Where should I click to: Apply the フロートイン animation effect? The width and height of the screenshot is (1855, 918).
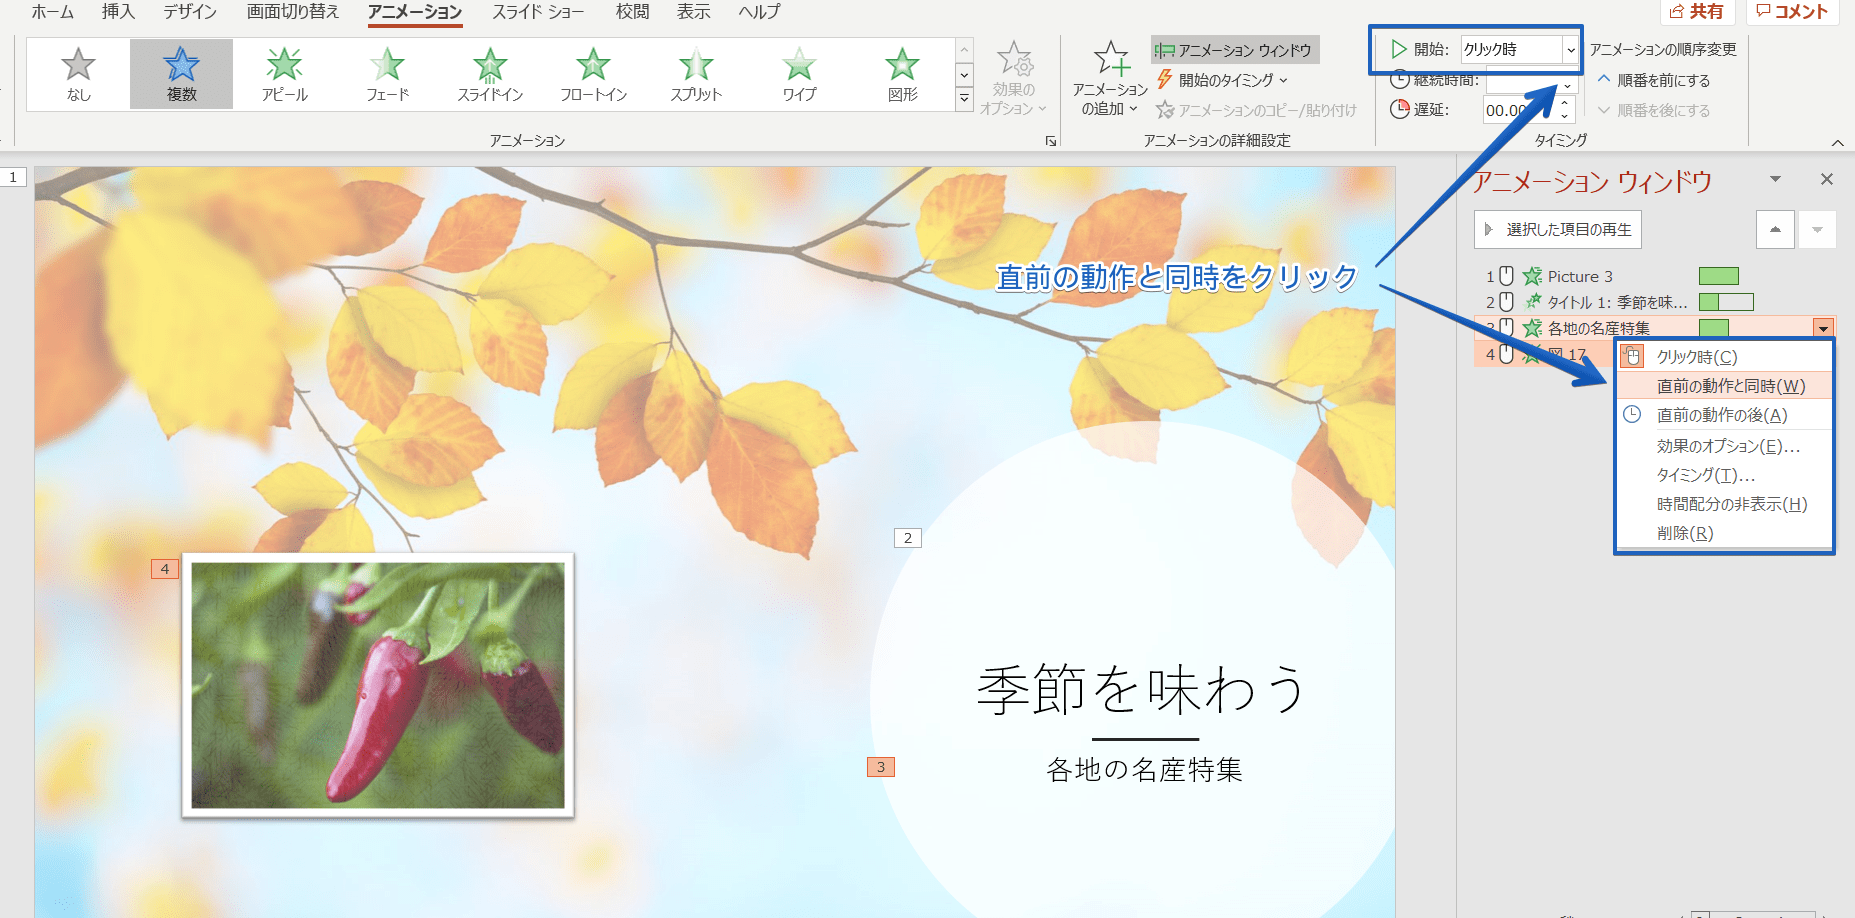pyautogui.click(x=593, y=74)
